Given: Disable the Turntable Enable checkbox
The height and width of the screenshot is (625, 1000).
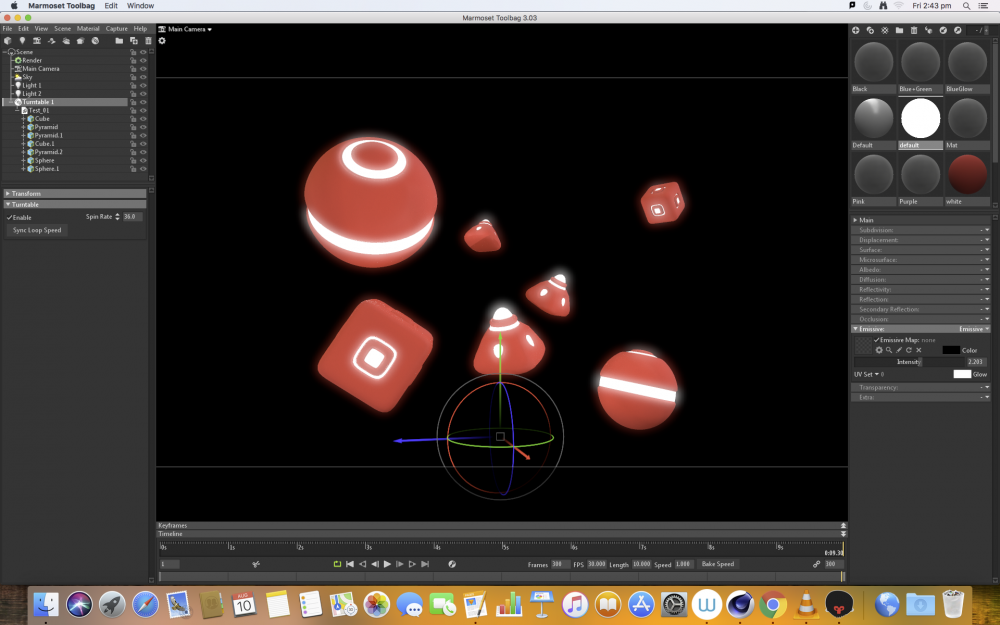Looking at the screenshot, I should [x=10, y=217].
